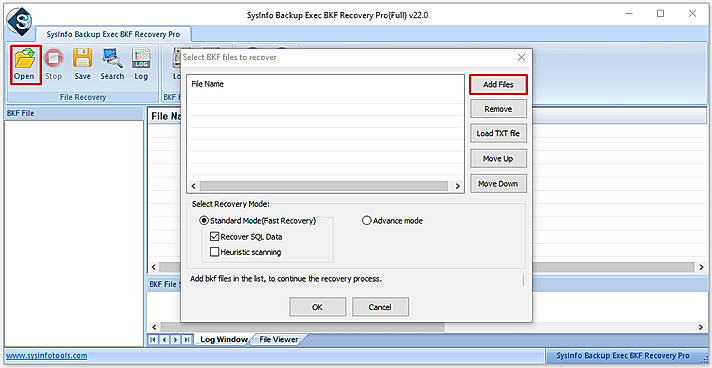Click the Move Down button
The height and width of the screenshot is (368, 712).
[x=498, y=184]
